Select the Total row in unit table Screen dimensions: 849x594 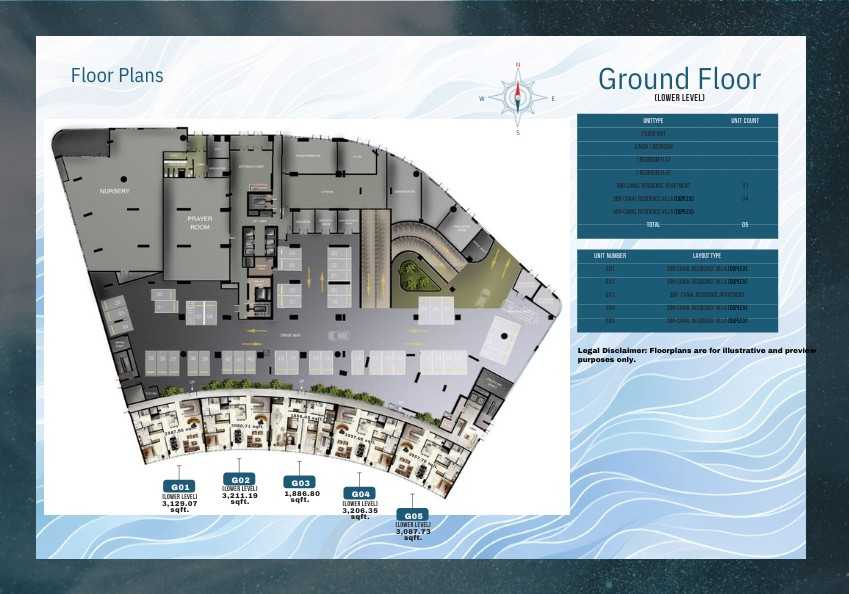pyautogui.click(x=652, y=225)
